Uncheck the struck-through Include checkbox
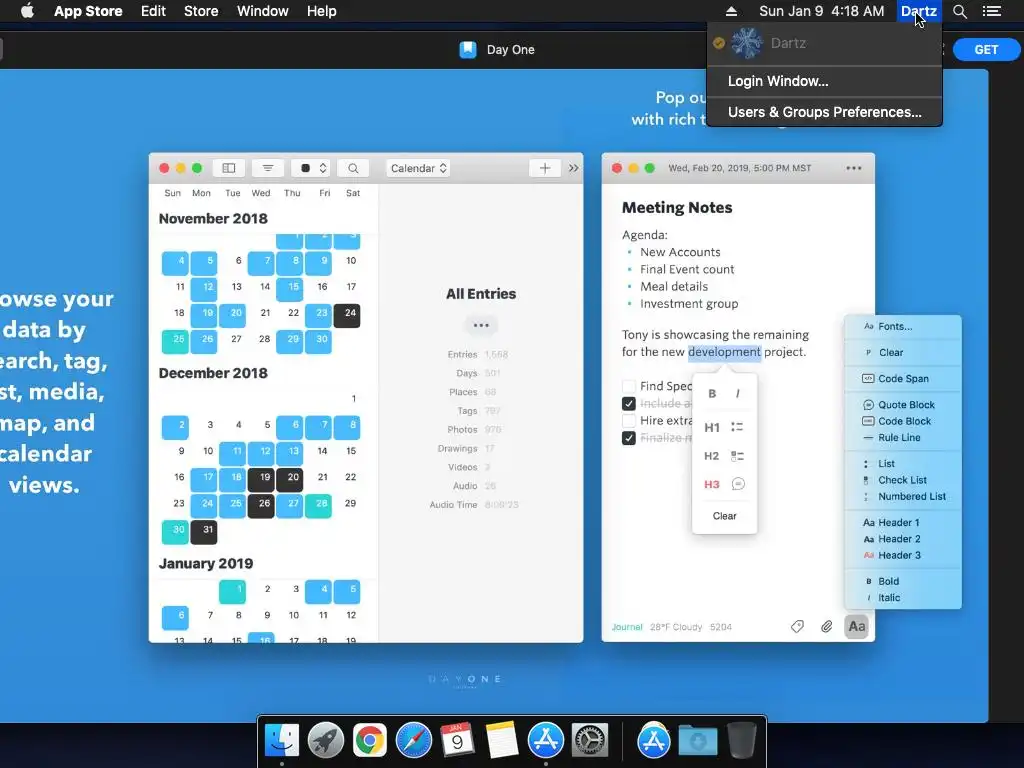This screenshot has width=1024, height=768. pos(629,404)
